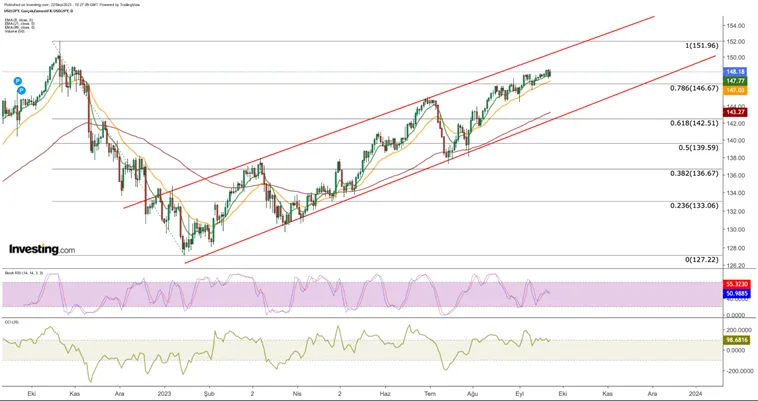Click the Ağu label on time axis
758x401 pixels.
[x=473, y=394]
